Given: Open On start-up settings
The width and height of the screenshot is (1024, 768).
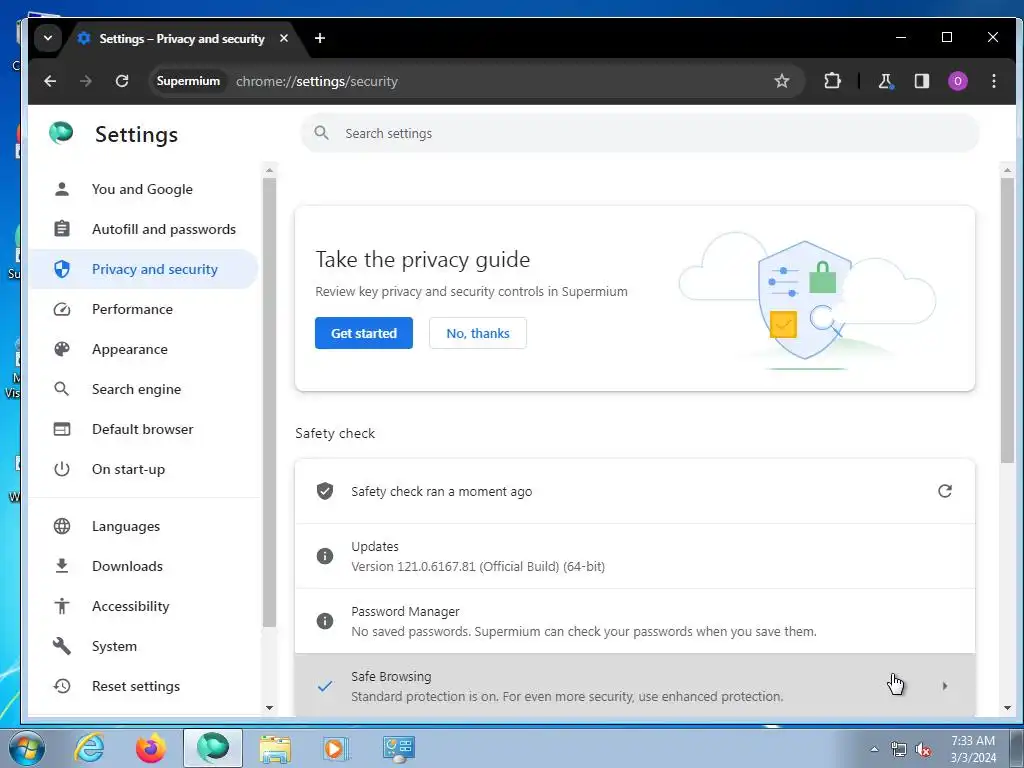Looking at the screenshot, I should click(x=142, y=469).
